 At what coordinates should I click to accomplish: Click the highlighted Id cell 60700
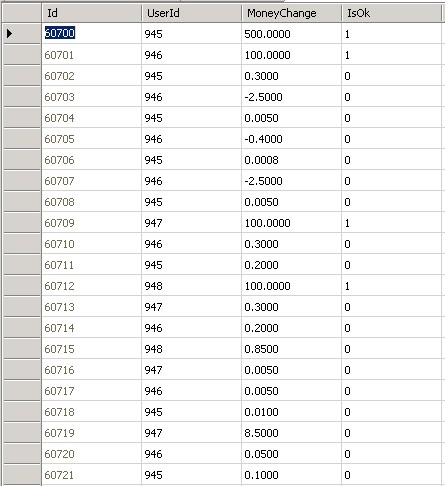(x=91, y=33)
